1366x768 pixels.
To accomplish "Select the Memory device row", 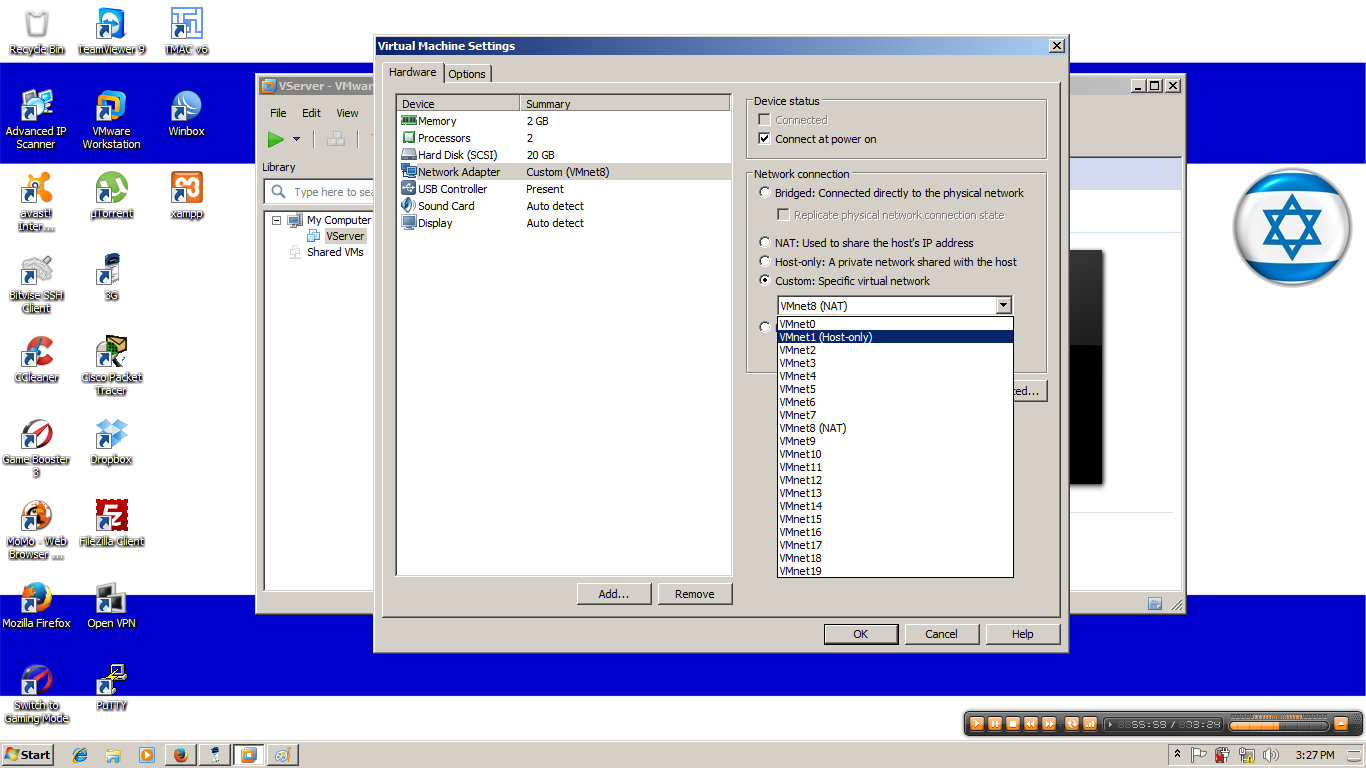I will tap(564, 121).
